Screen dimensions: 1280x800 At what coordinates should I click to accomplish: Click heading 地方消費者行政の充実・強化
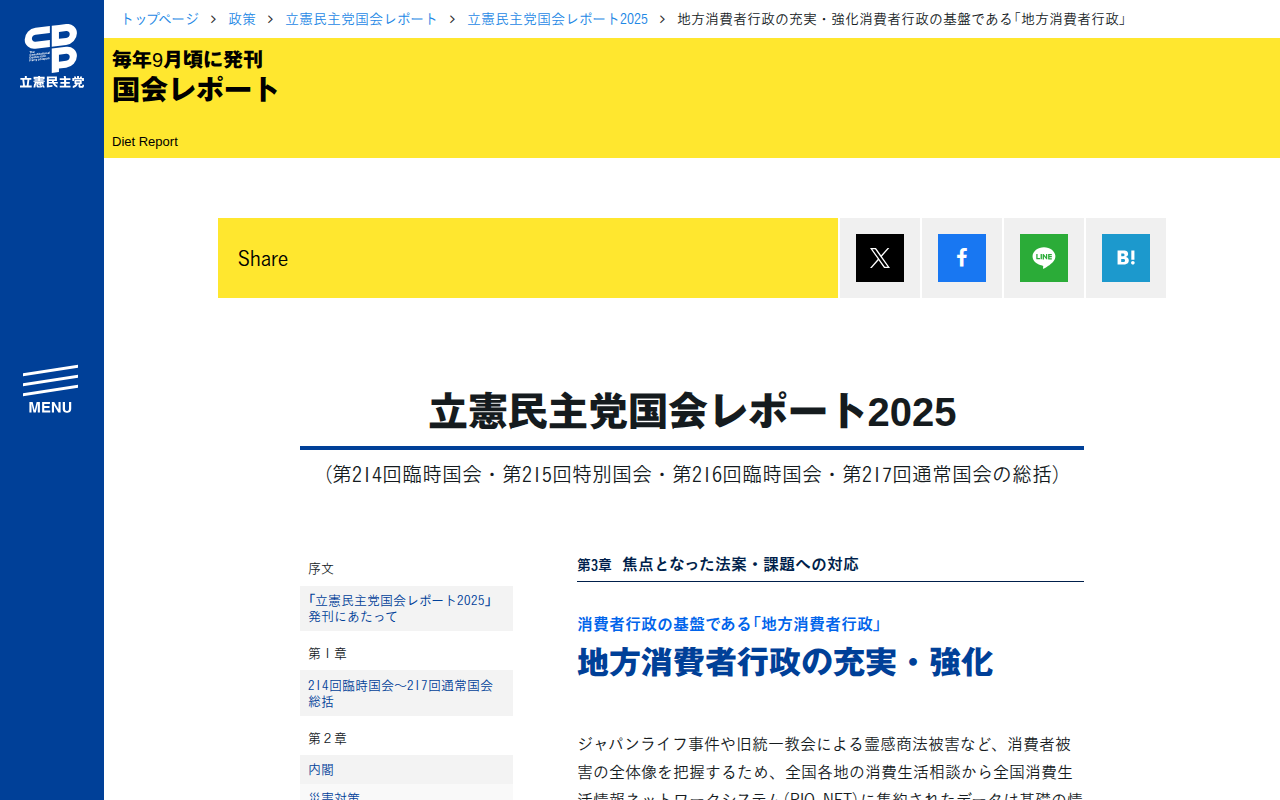(x=785, y=663)
